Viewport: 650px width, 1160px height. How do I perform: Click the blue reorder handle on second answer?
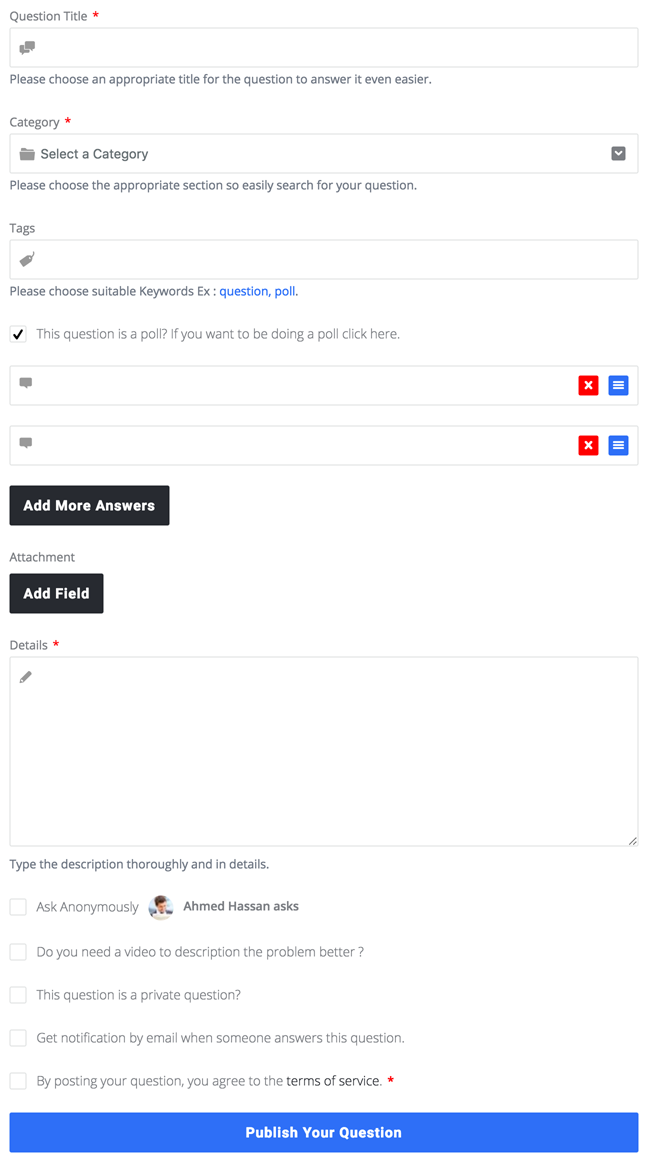point(619,445)
